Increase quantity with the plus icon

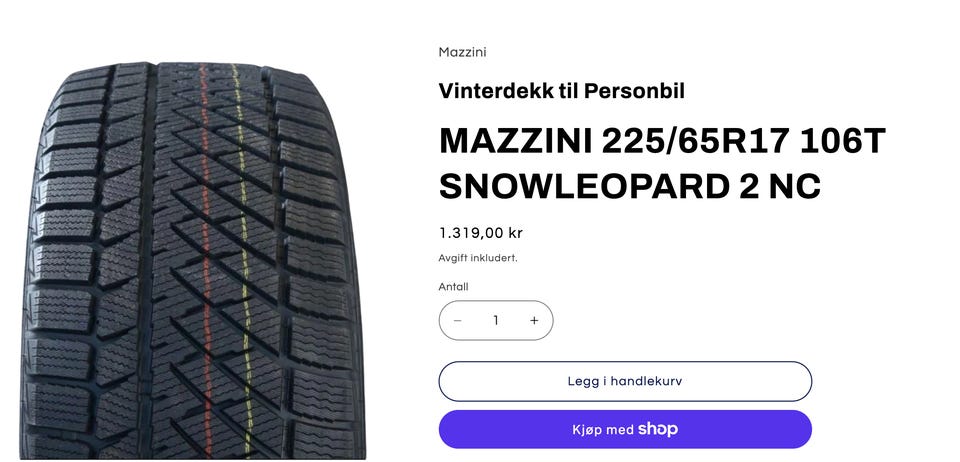pos(534,321)
